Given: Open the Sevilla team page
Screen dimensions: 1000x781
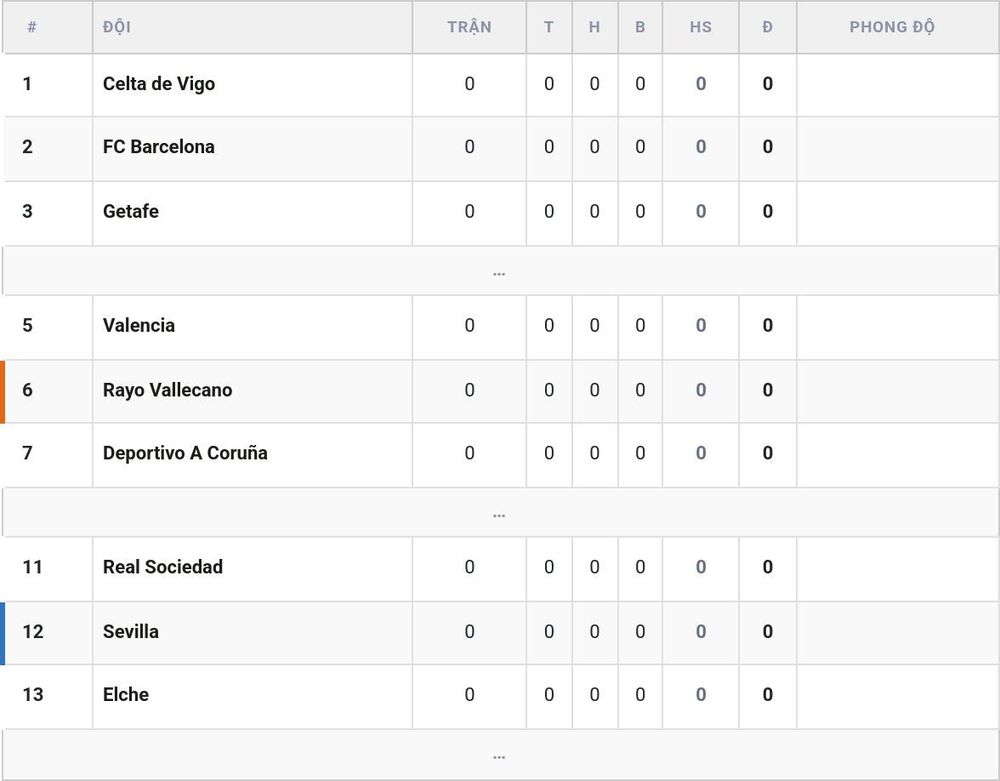Looking at the screenshot, I should point(131,631).
